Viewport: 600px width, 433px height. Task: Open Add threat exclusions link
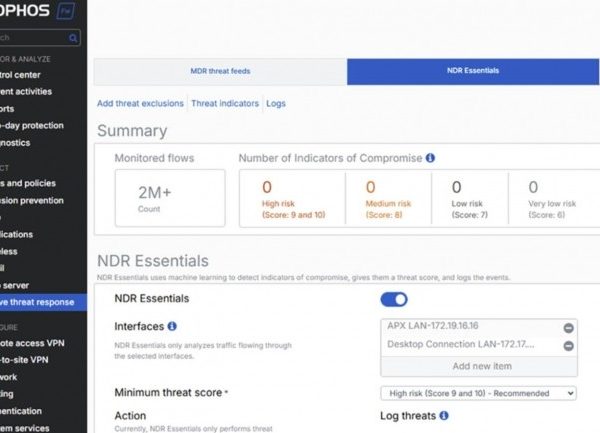(140, 104)
